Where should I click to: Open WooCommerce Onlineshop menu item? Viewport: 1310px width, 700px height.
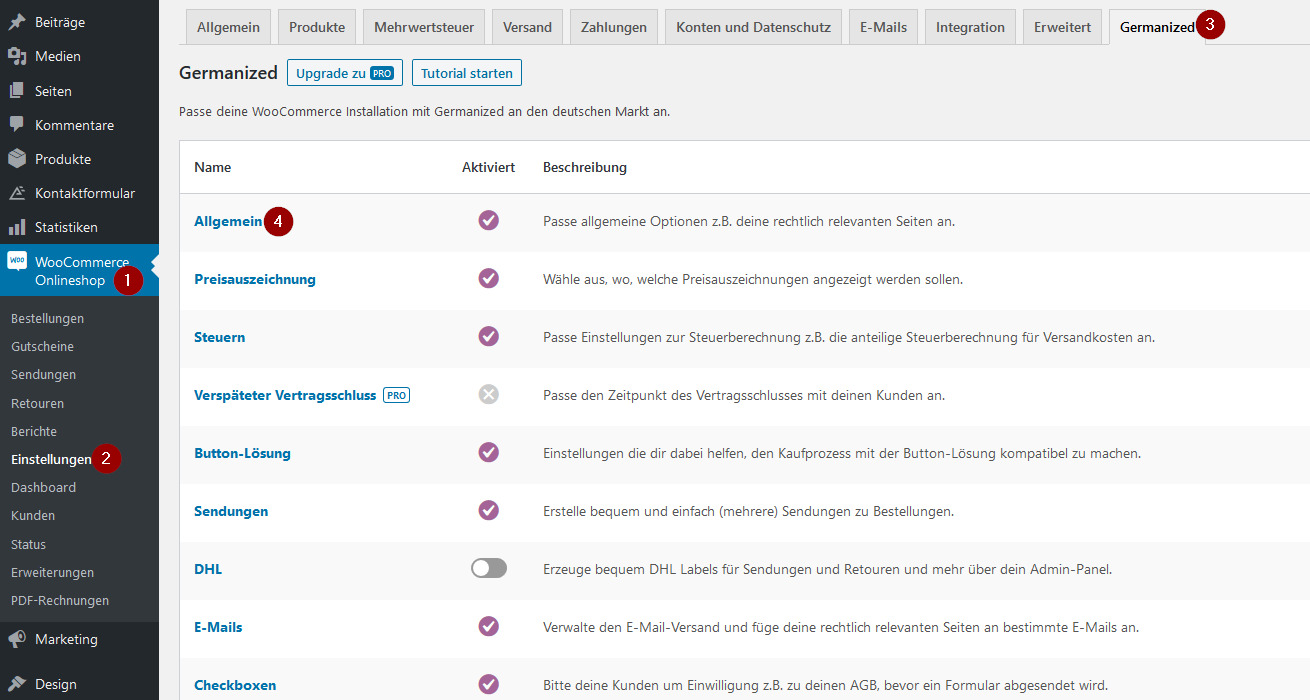point(79,271)
